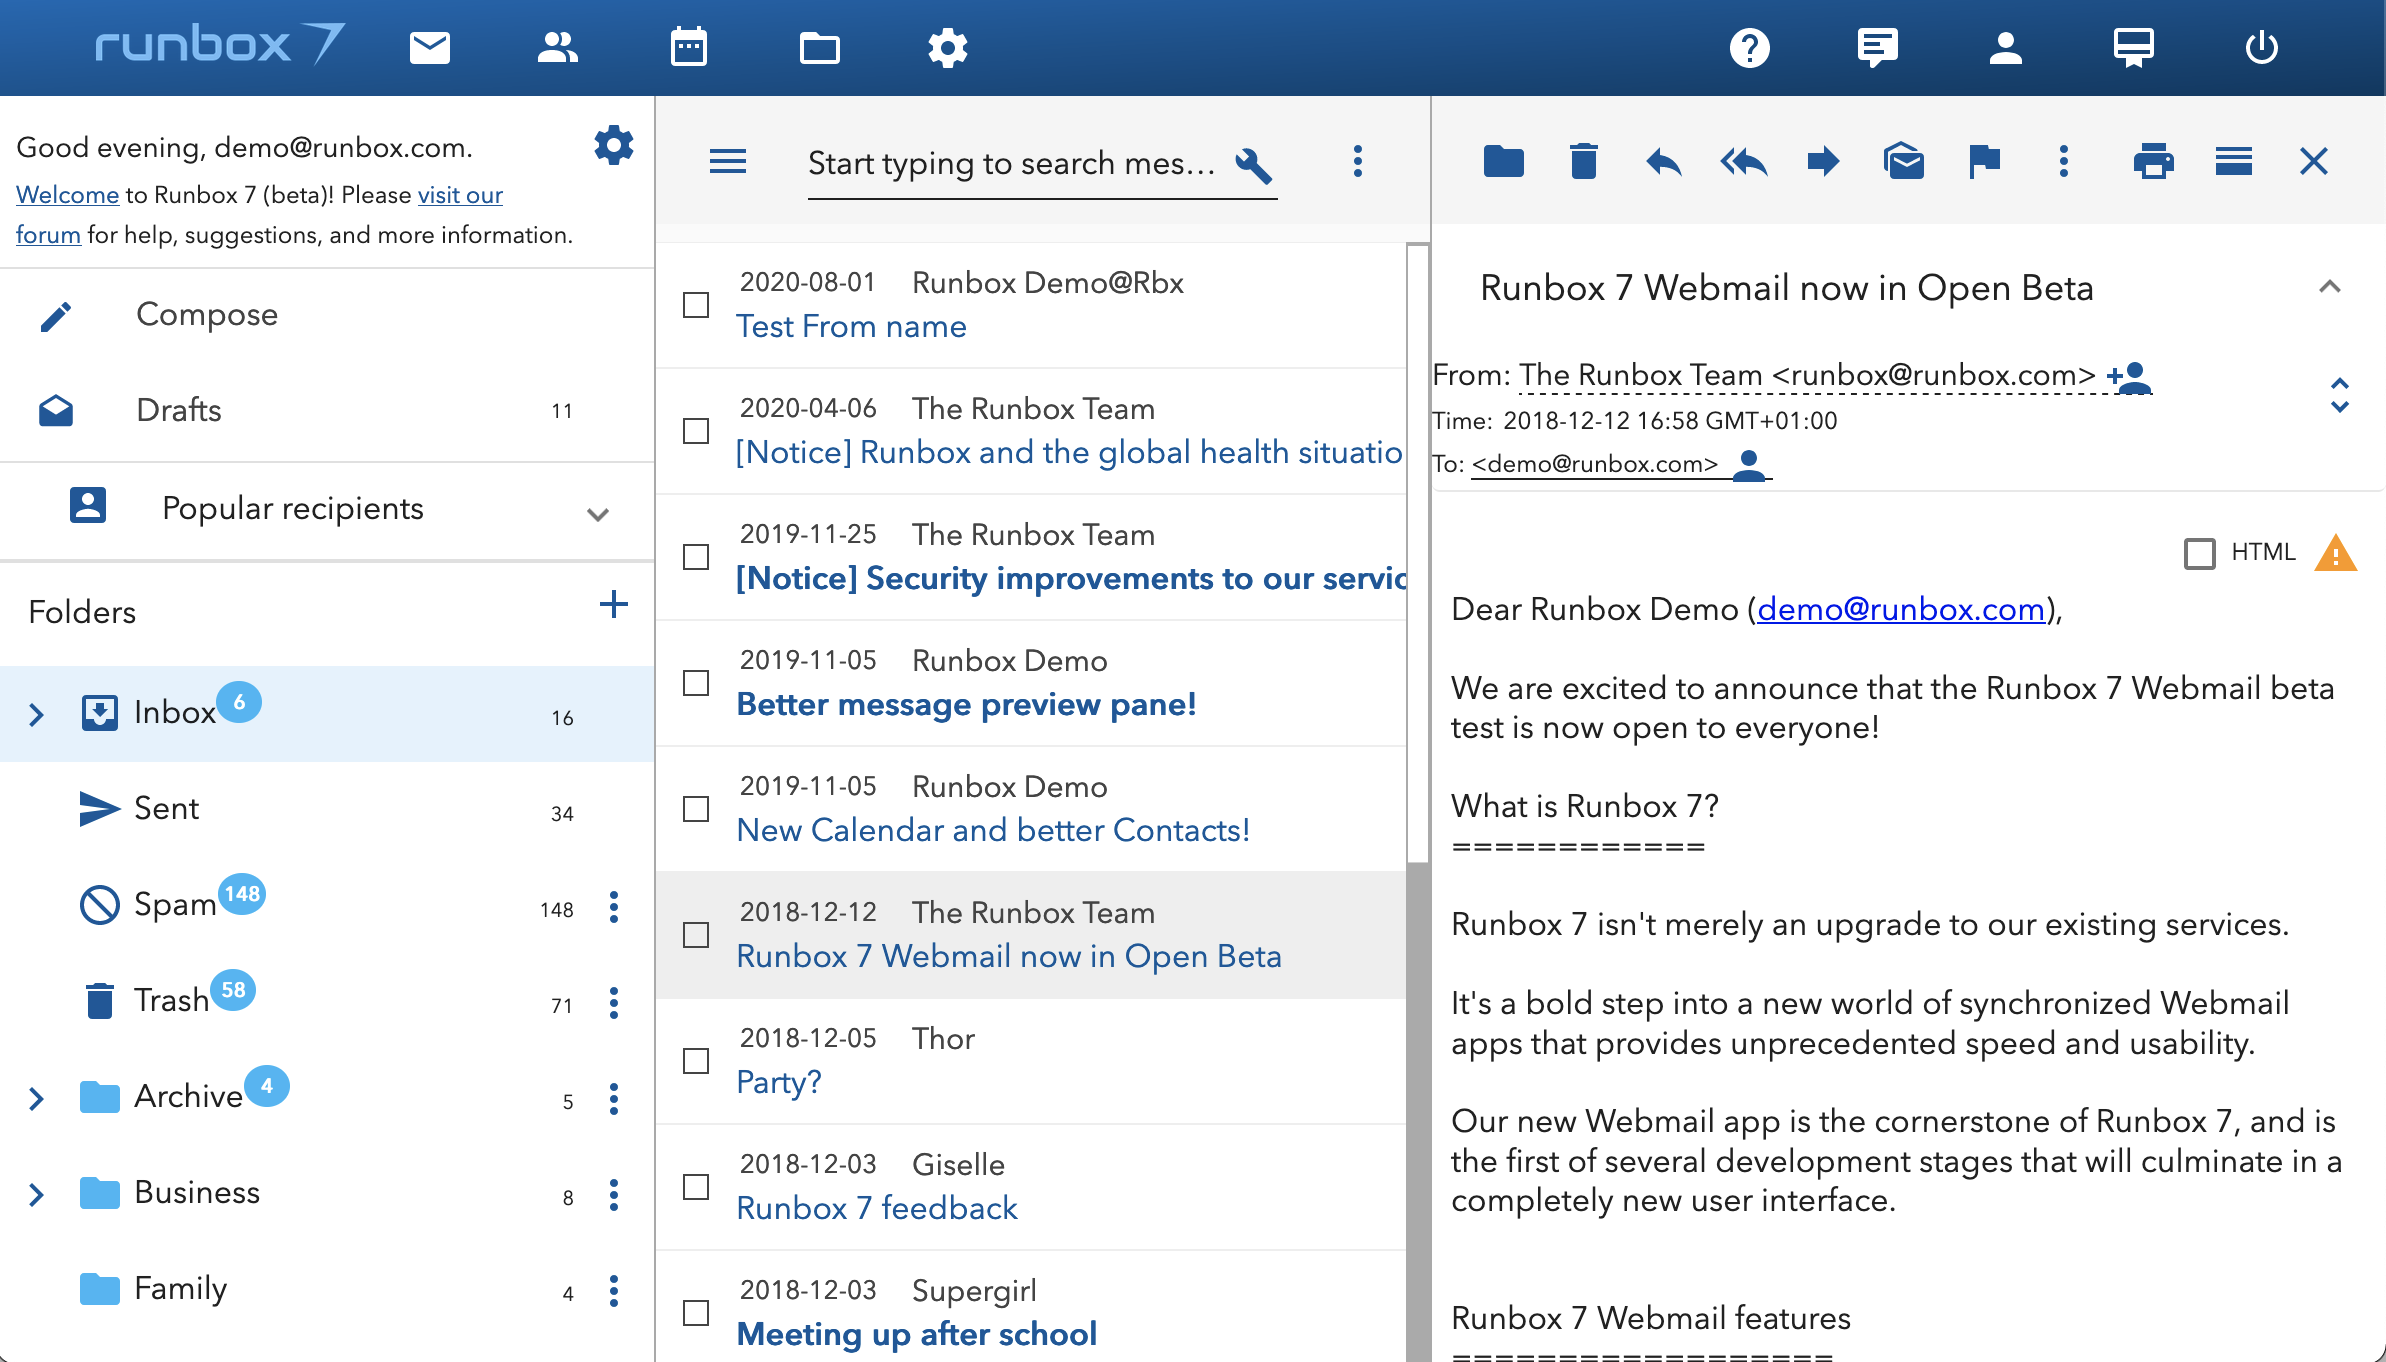Print the message using printer icon

pyautogui.click(x=2153, y=161)
